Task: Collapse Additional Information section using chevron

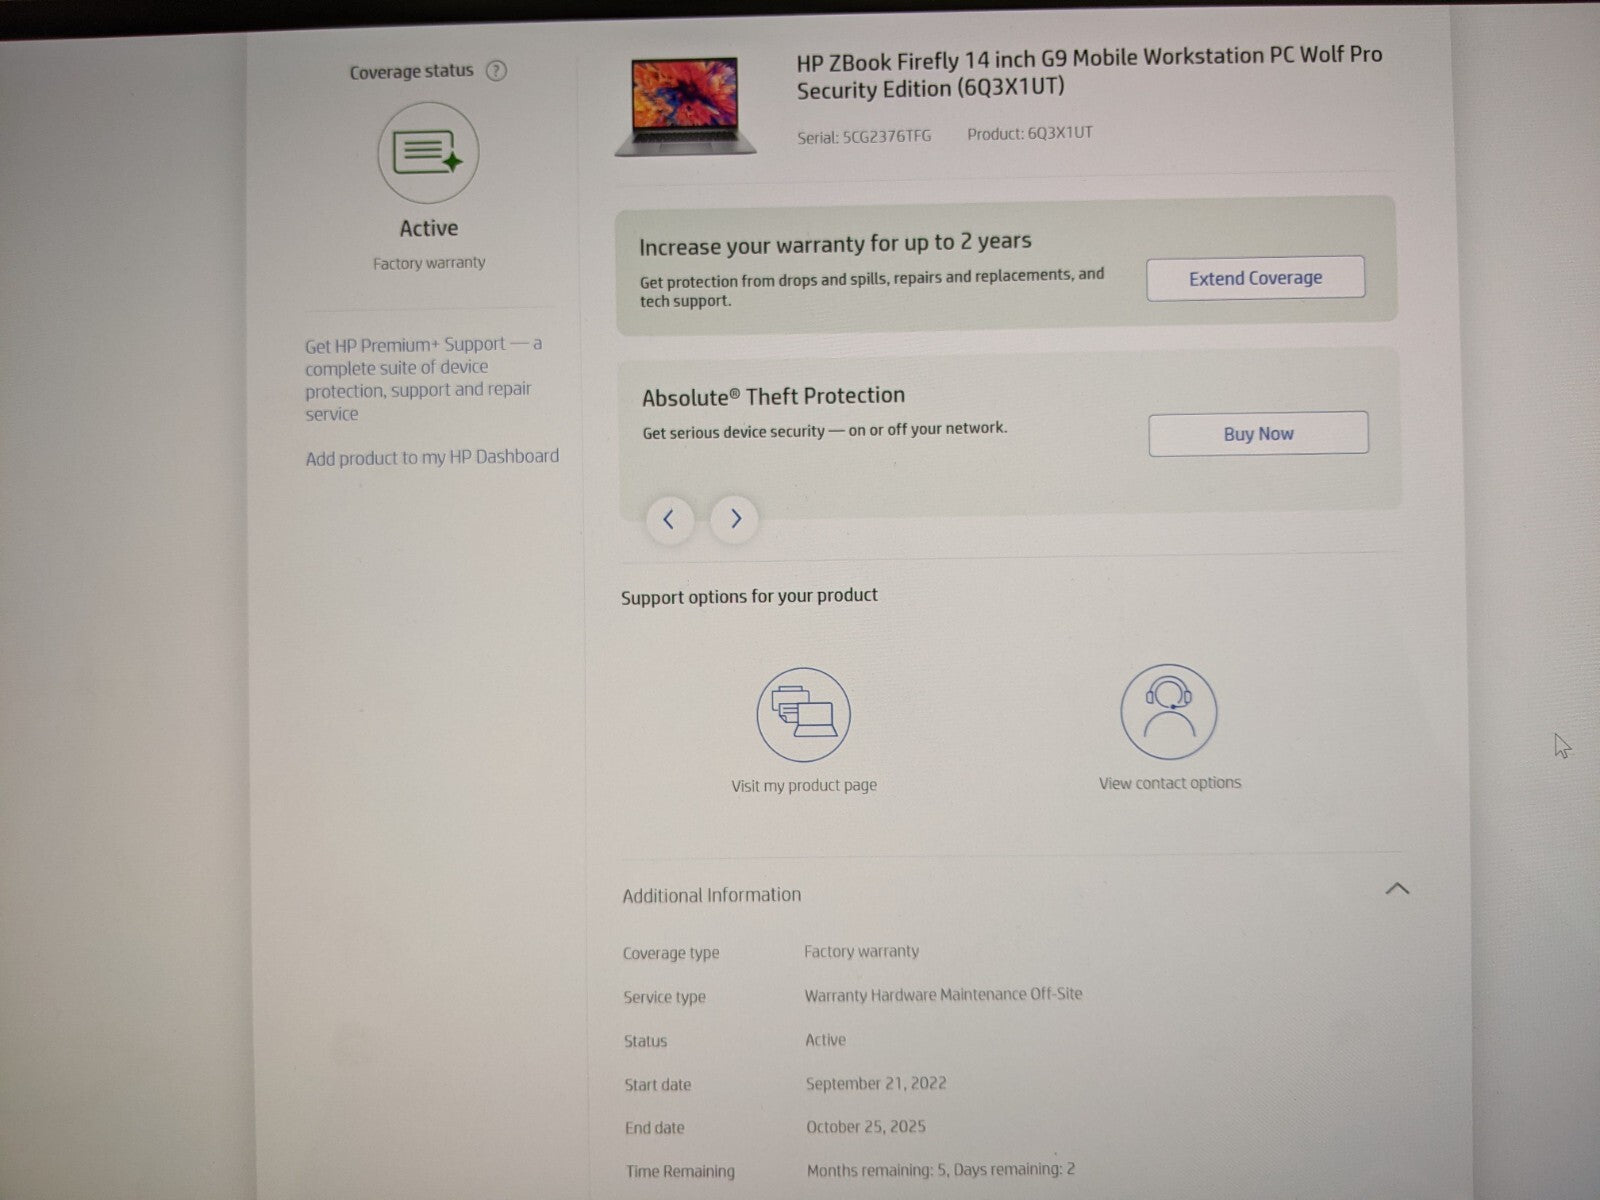Action: tap(1397, 888)
